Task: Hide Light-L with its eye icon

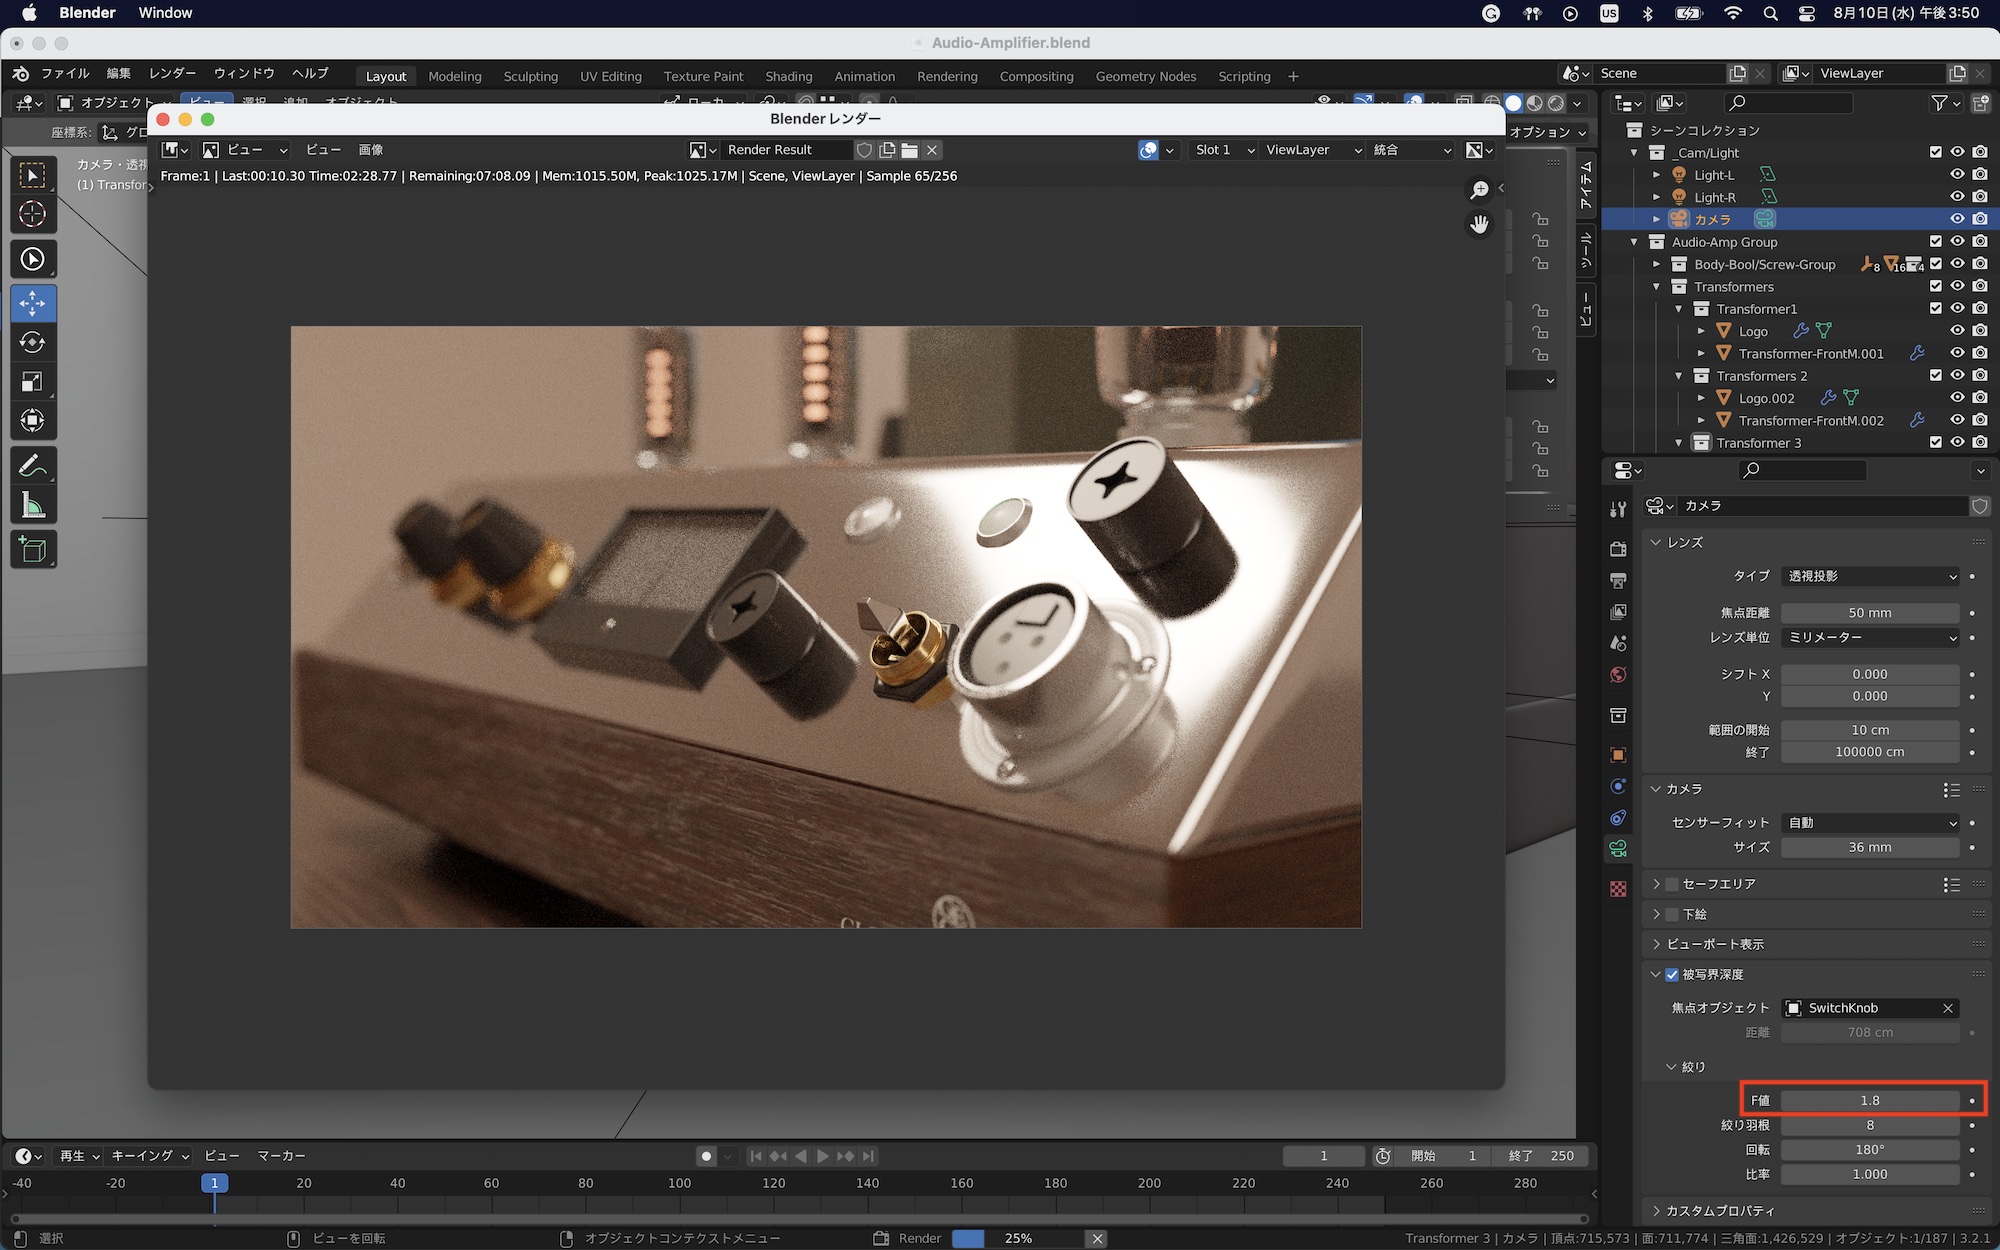Action: click(1957, 174)
